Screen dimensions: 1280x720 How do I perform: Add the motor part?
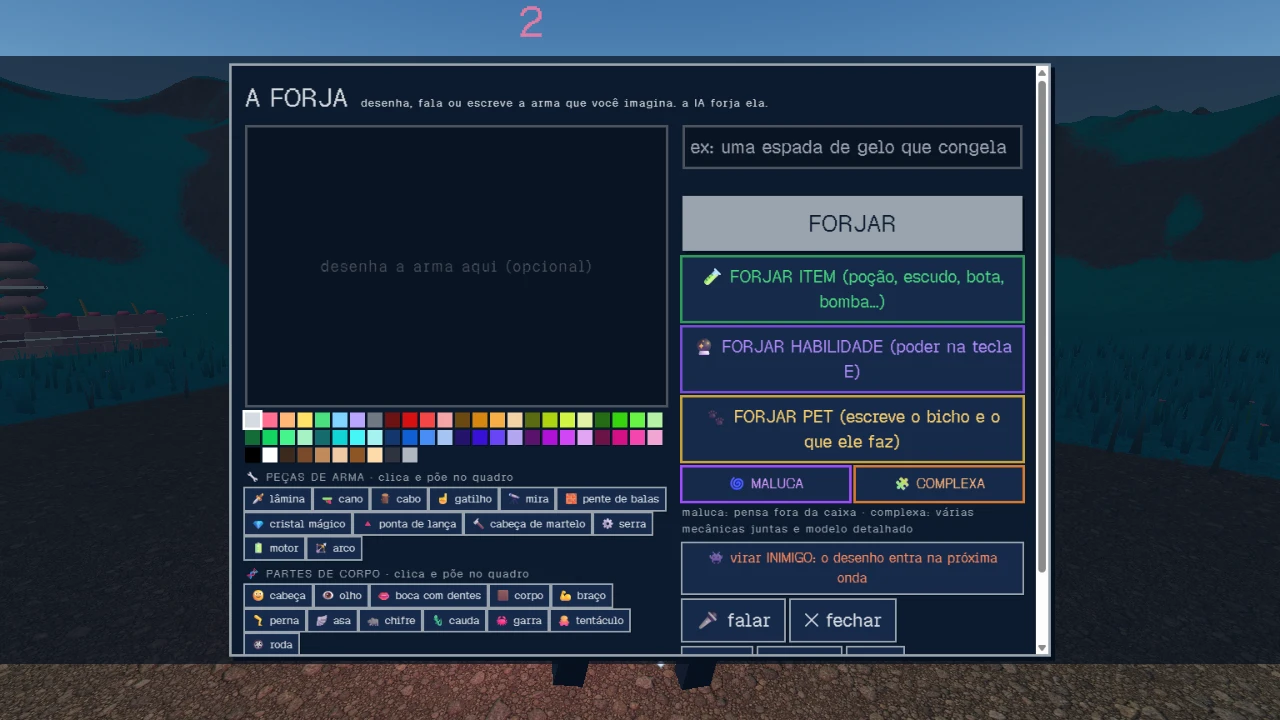point(275,548)
